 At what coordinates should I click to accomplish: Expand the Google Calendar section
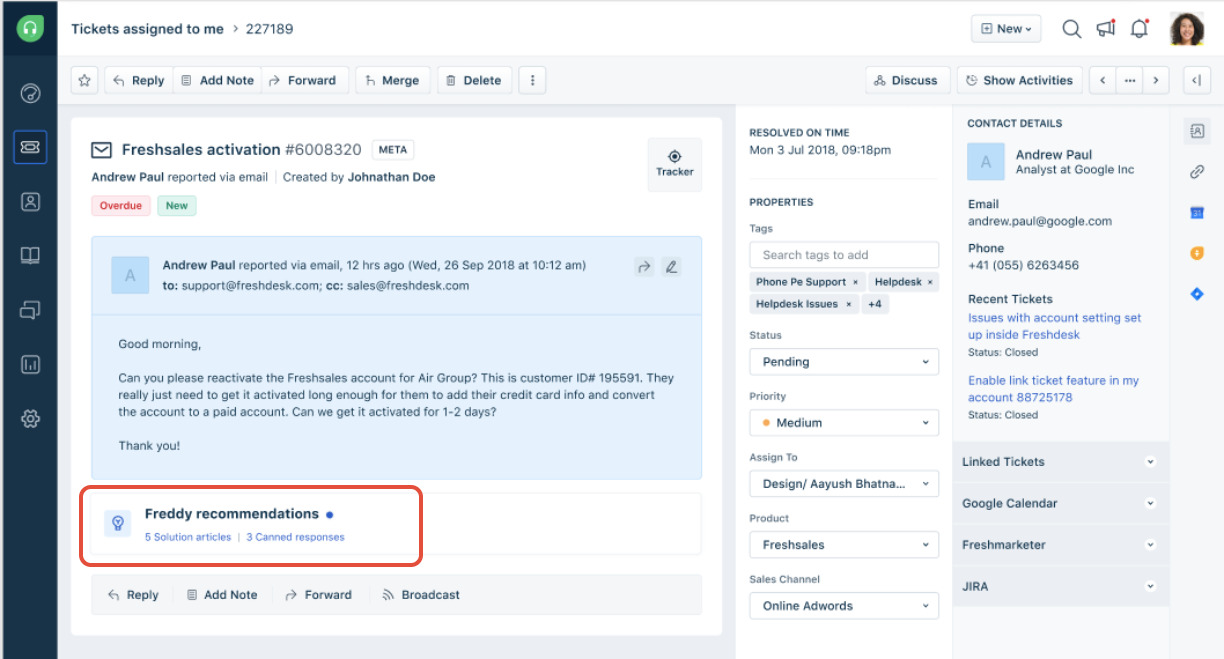coord(1060,504)
